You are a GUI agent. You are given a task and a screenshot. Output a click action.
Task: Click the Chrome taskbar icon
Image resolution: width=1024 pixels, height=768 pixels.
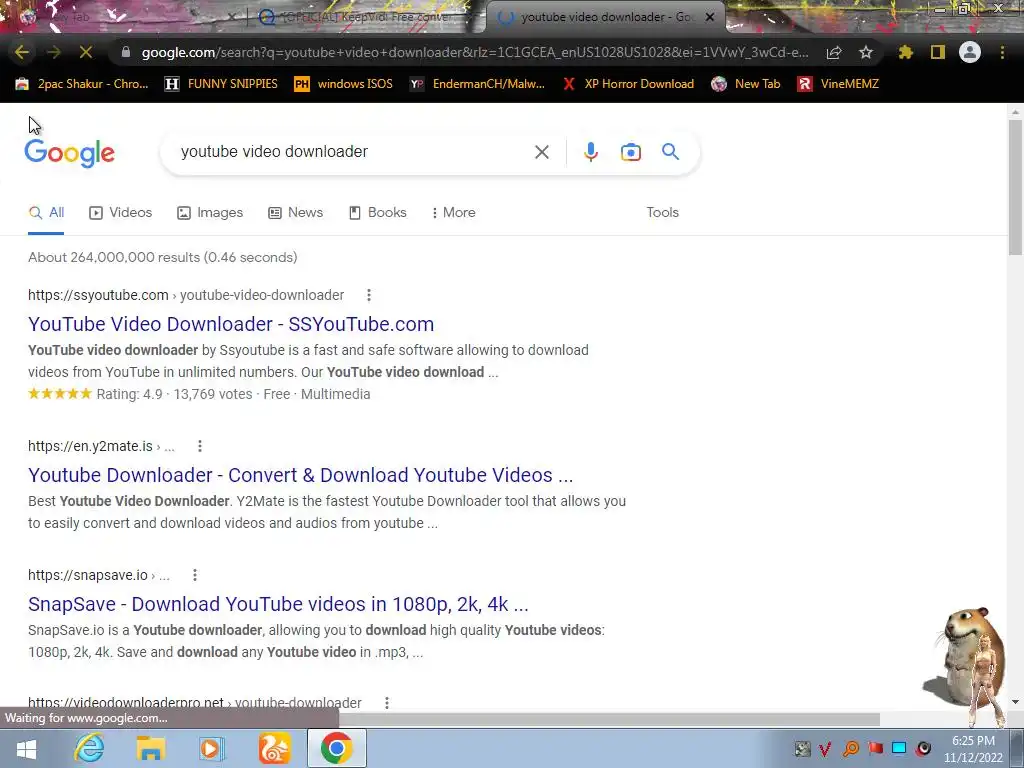pos(336,748)
